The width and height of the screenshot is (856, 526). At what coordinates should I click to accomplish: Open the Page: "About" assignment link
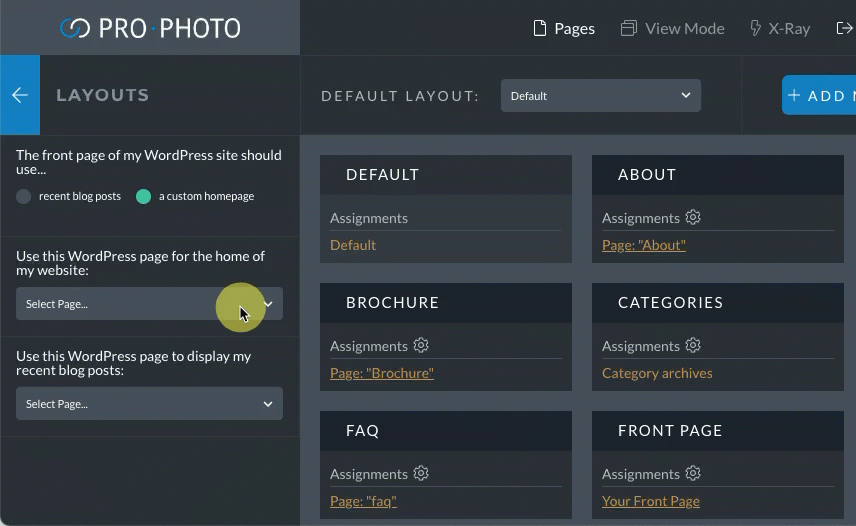644,246
